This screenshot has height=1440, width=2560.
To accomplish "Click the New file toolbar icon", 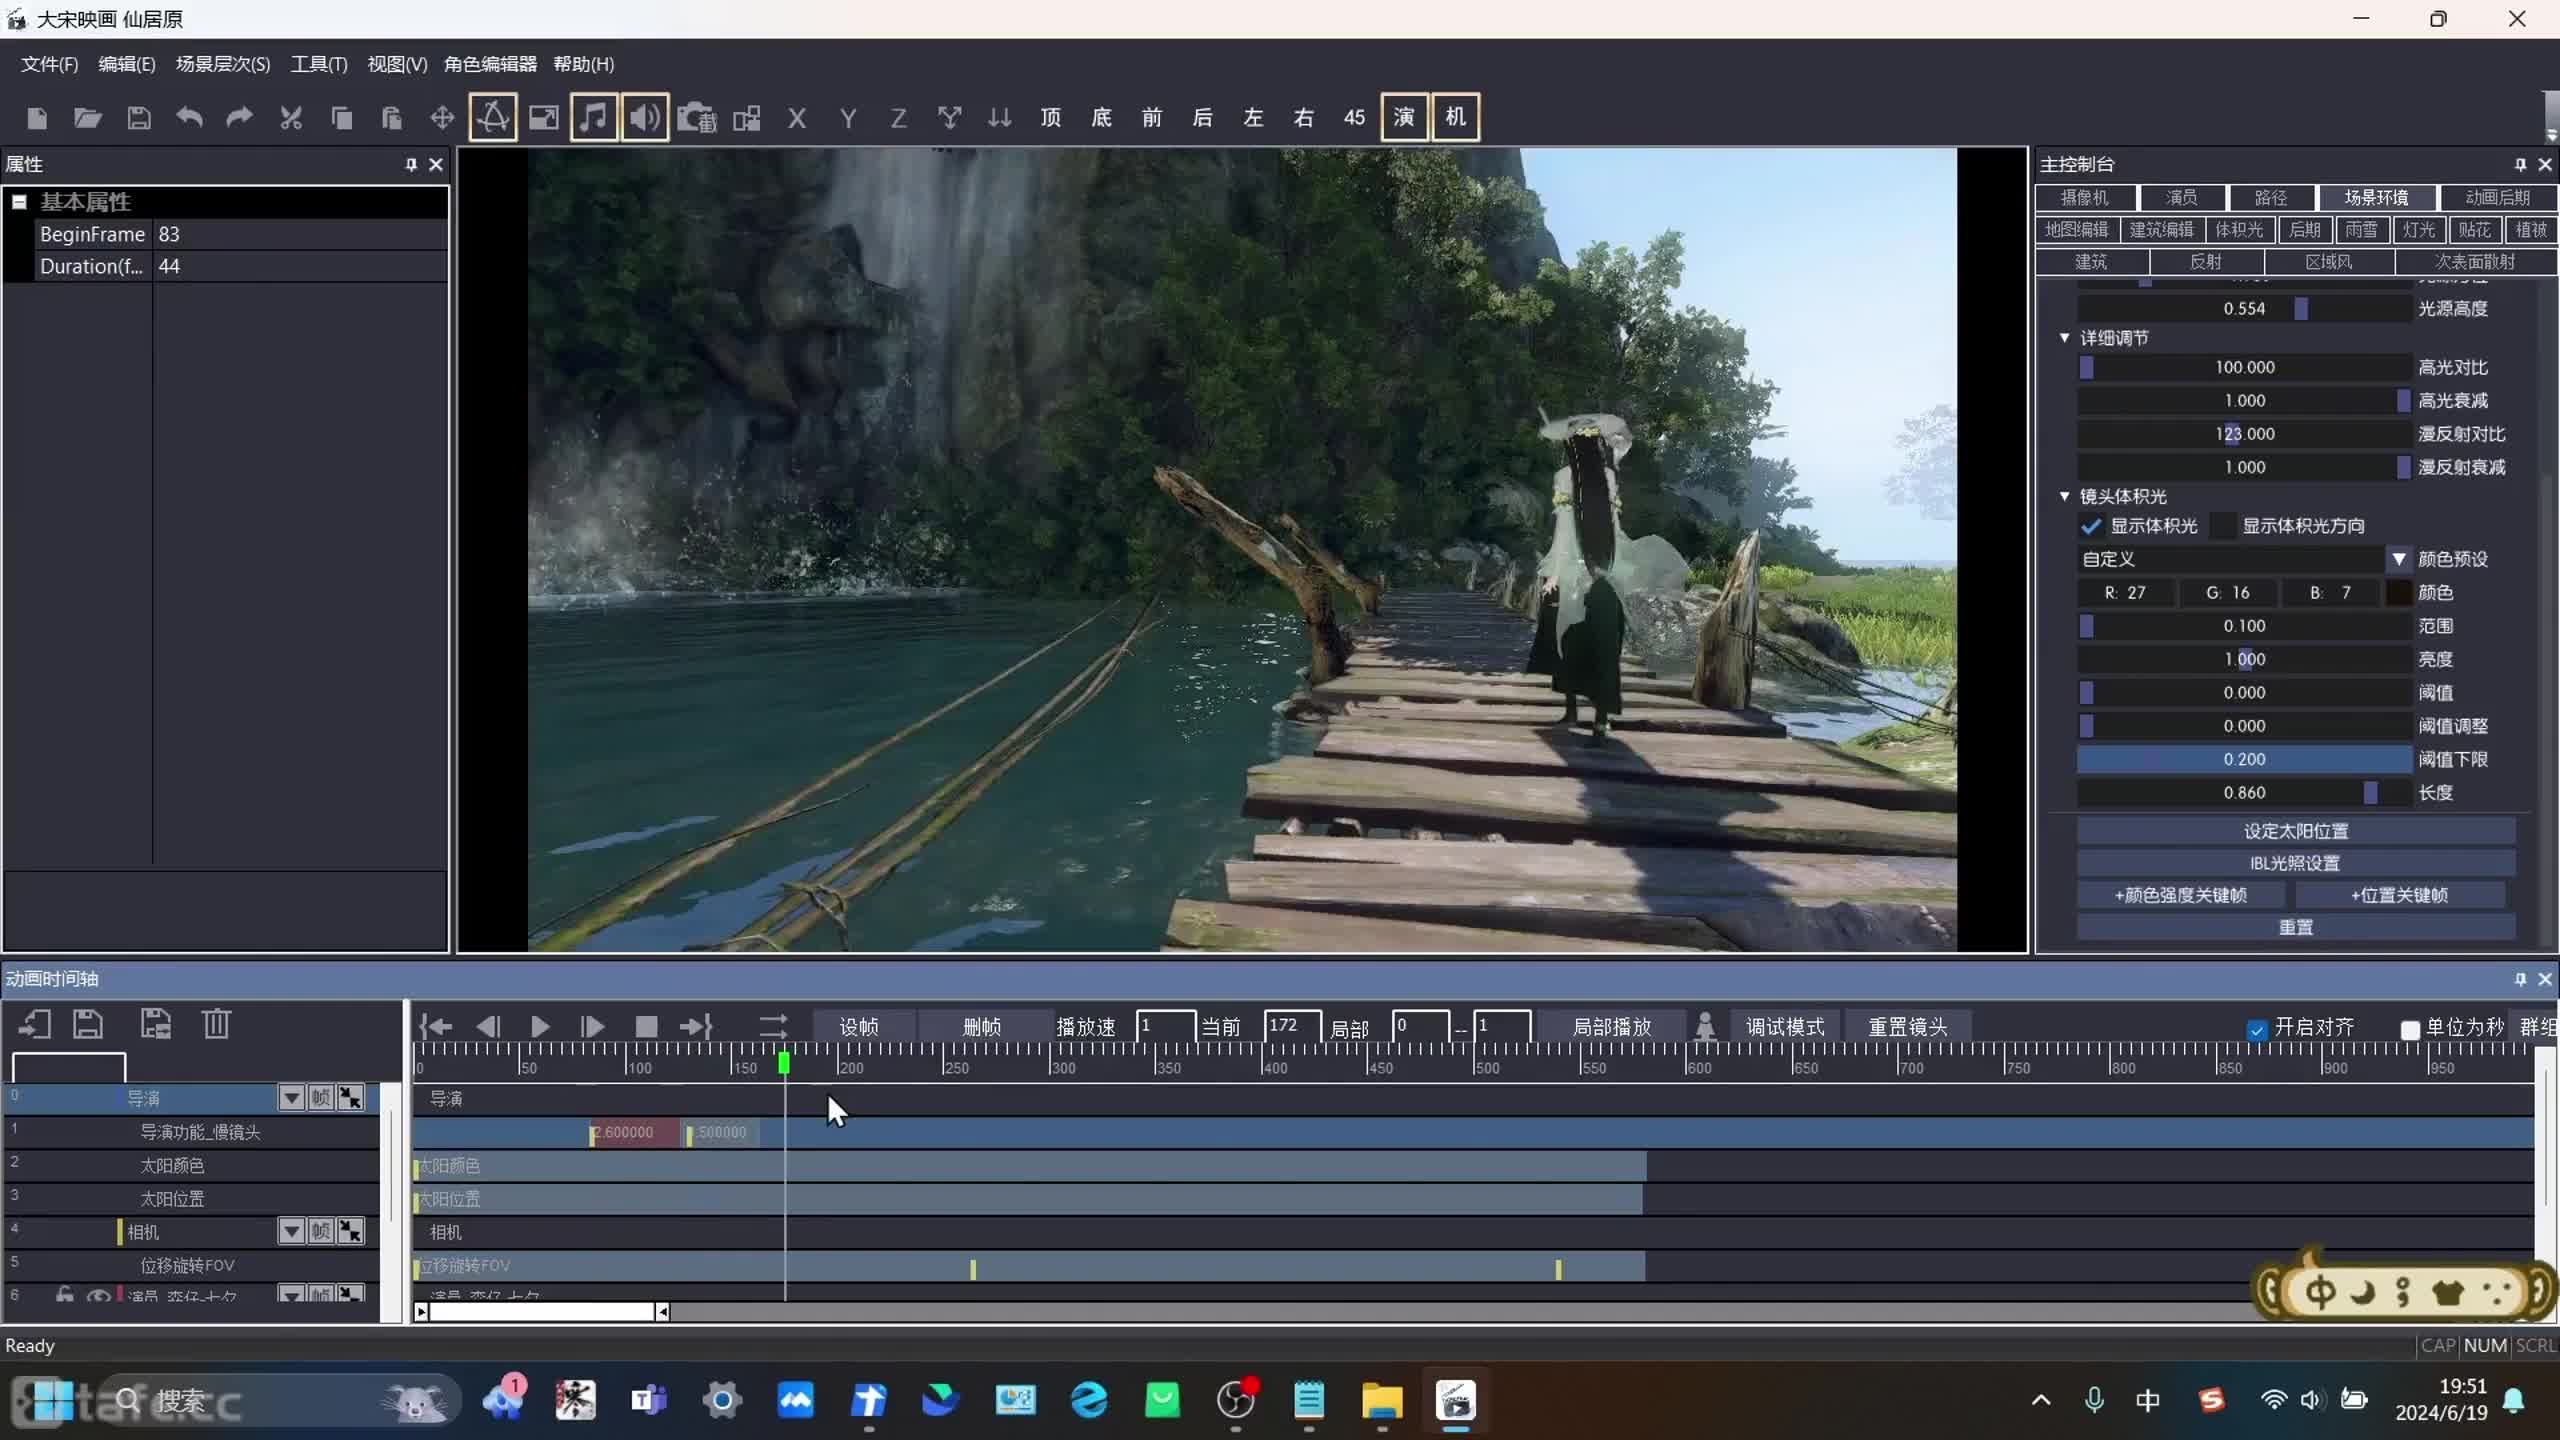I will (37, 118).
